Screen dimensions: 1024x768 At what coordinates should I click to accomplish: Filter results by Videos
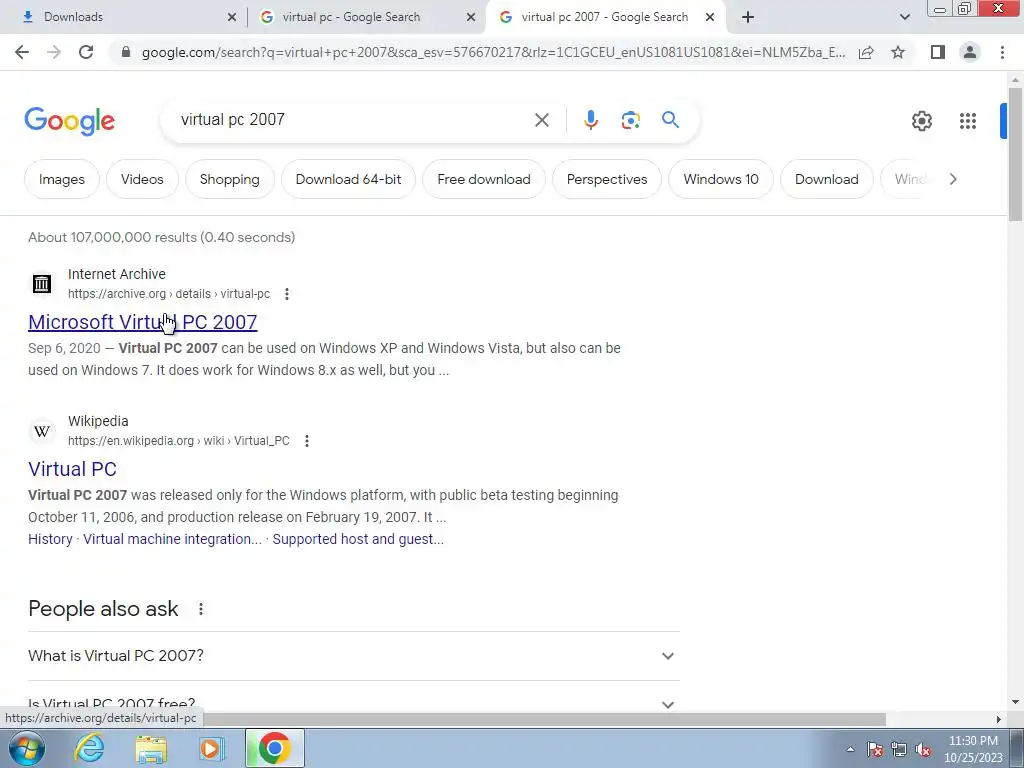click(x=142, y=179)
